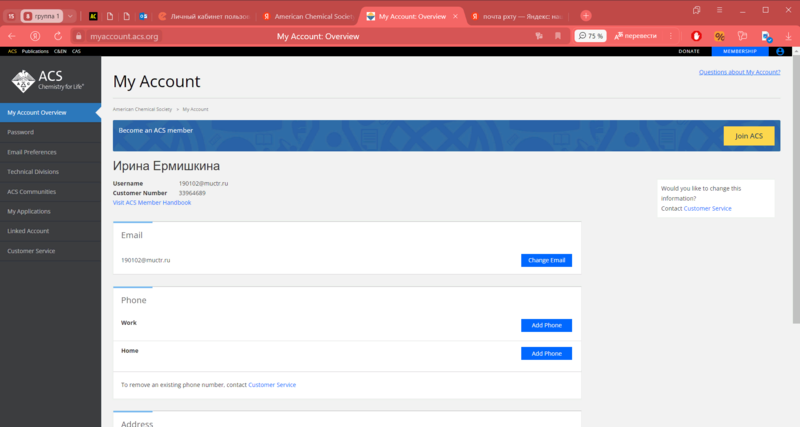This screenshot has width=800, height=427.
Task: Open Visit ACS Member Handbook link
Action: [152, 203]
